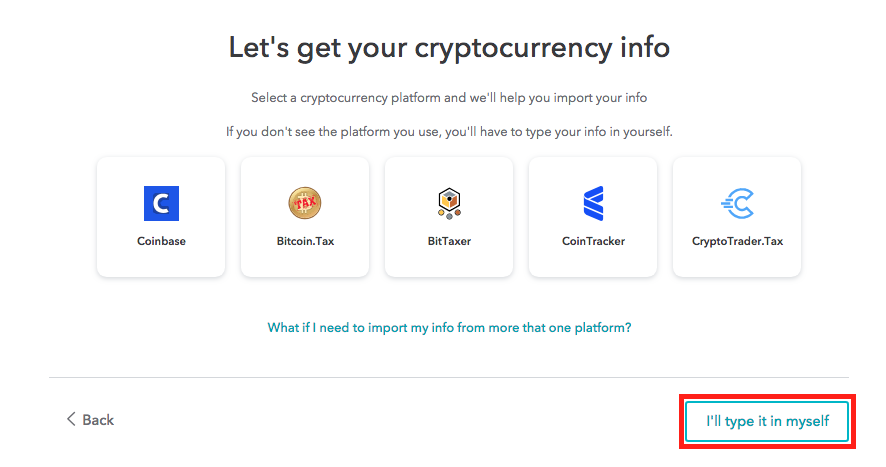Click the BitTaxer text label
Screen dimensions: 886x467
pos(449,241)
